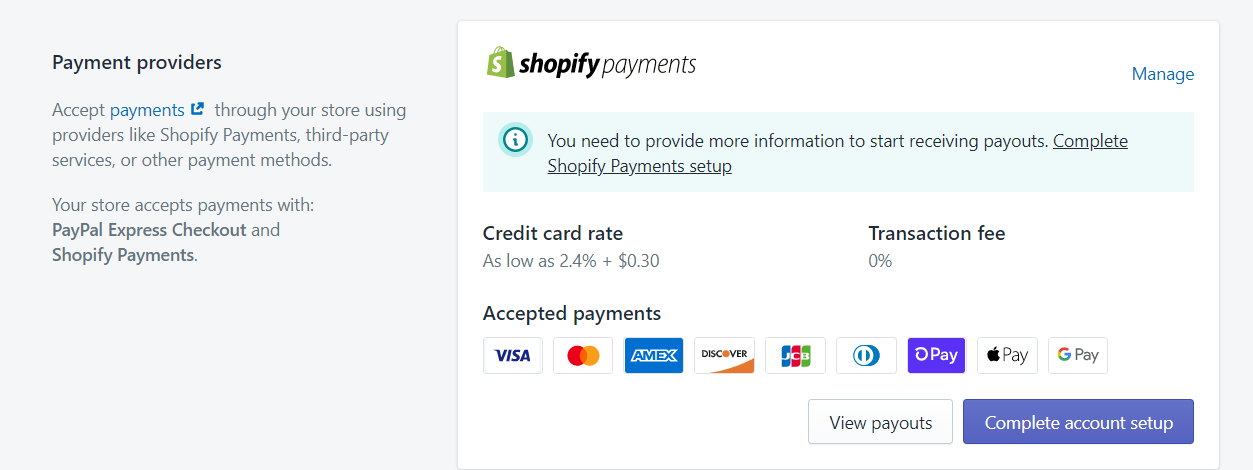Select the Diners Club icon
This screenshot has width=1253, height=470.
(x=866, y=355)
